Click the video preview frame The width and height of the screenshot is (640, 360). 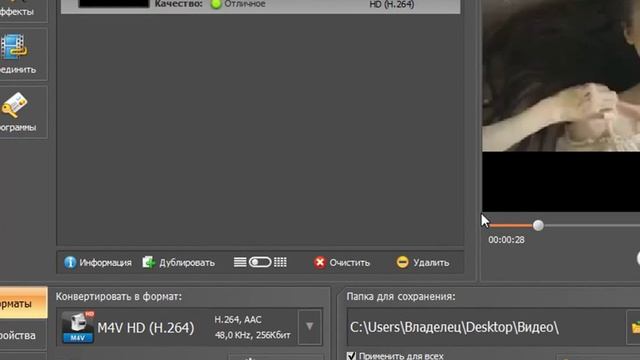click(x=561, y=106)
